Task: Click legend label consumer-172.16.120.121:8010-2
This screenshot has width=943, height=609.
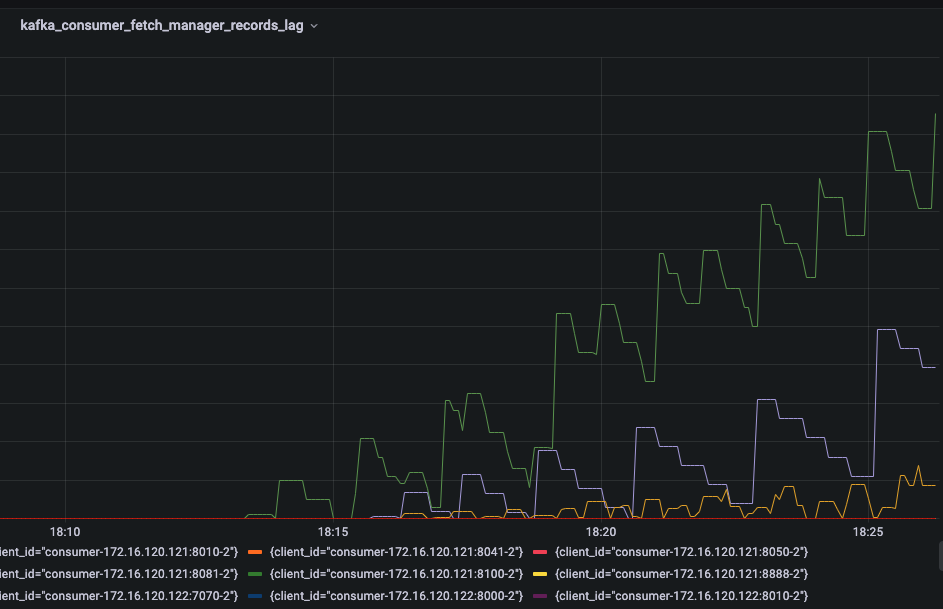Action: [x=118, y=552]
